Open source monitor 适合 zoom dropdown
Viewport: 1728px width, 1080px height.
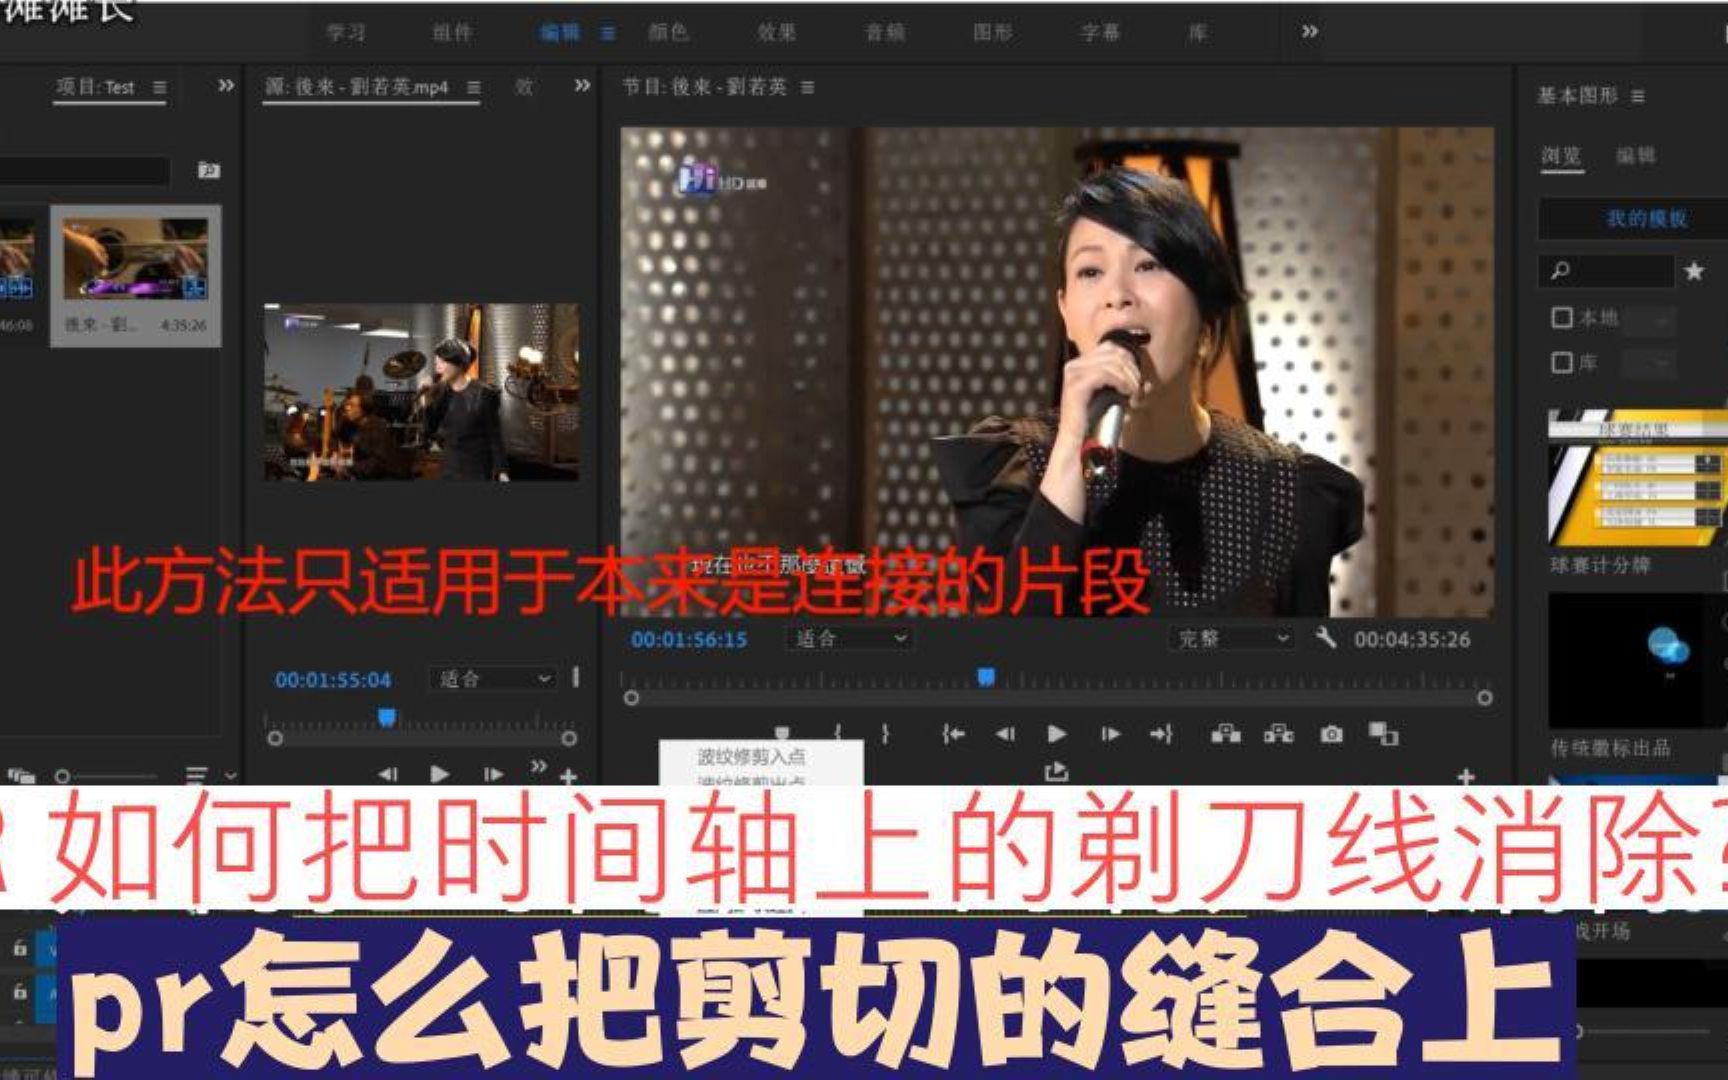(x=494, y=679)
